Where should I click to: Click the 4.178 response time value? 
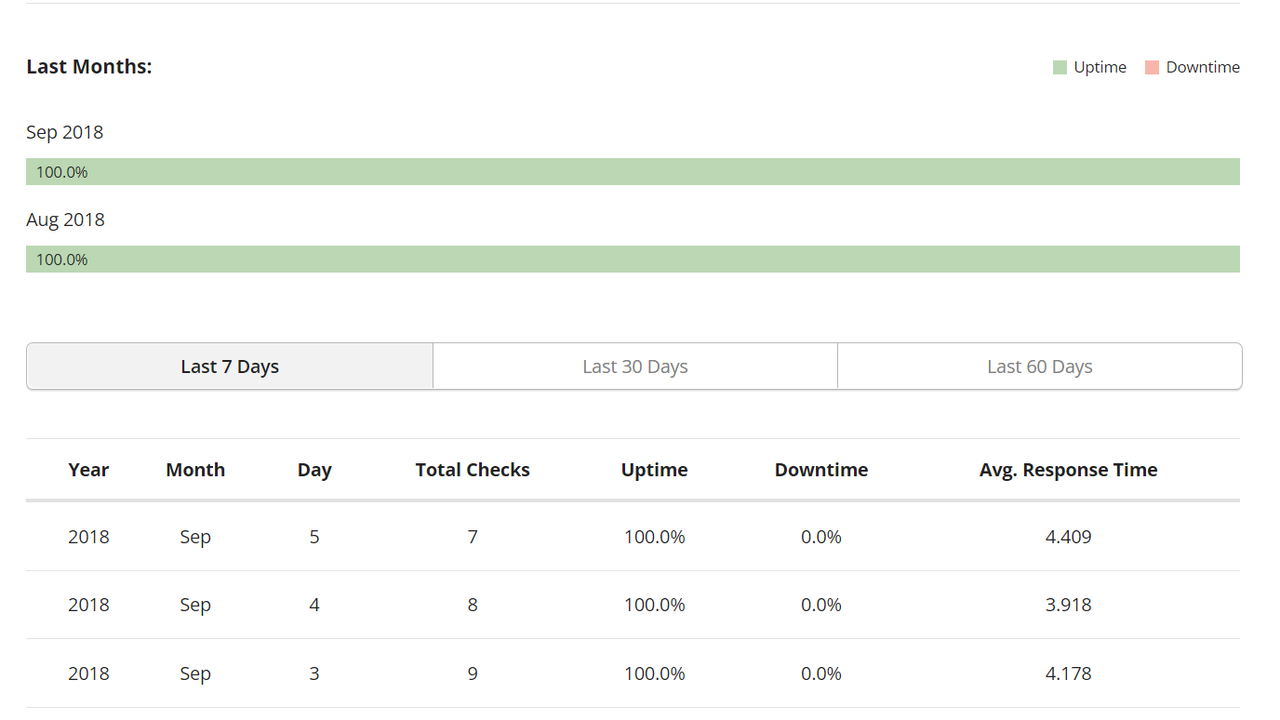pos(1068,674)
